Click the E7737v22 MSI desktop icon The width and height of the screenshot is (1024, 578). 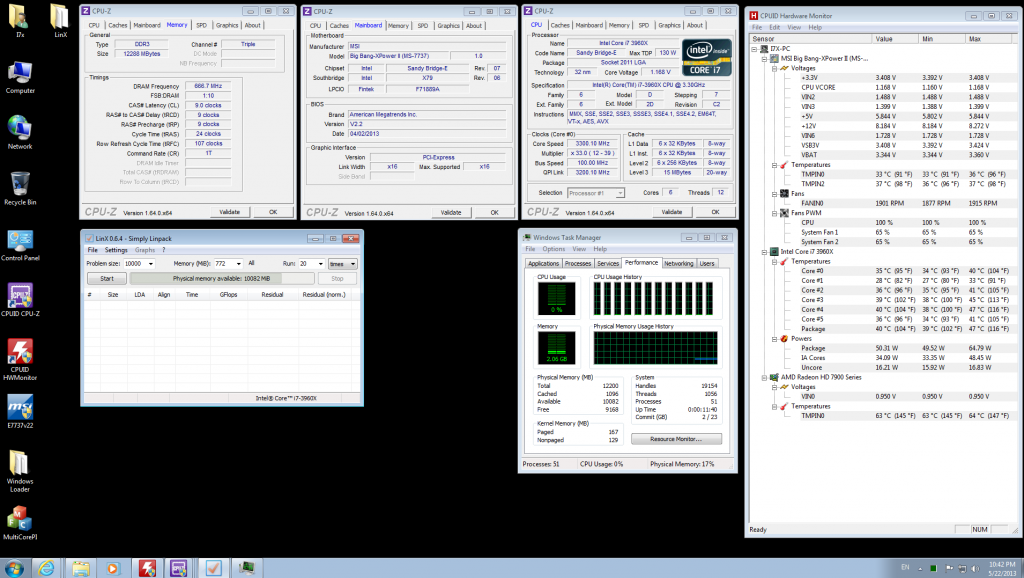pyautogui.click(x=20, y=407)
